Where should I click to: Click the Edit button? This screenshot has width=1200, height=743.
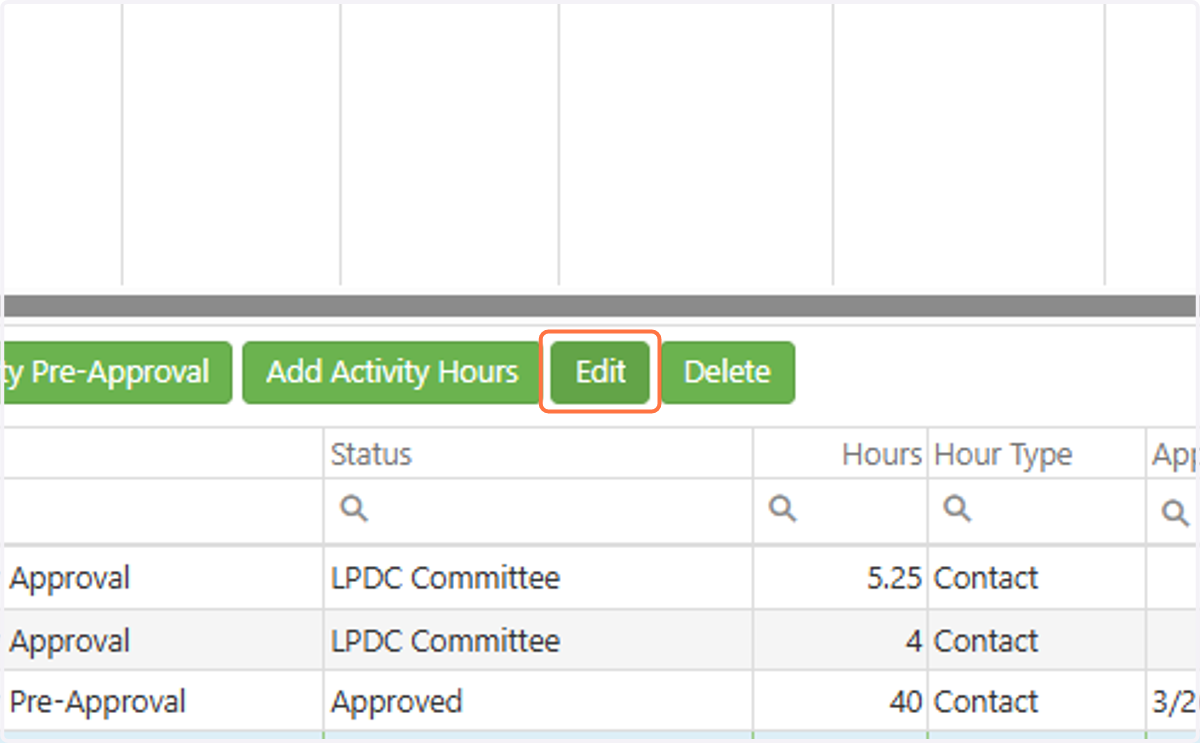click(600, 372)
